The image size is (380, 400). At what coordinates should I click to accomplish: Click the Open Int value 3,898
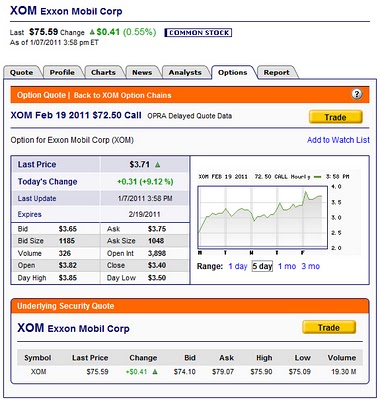157,253
